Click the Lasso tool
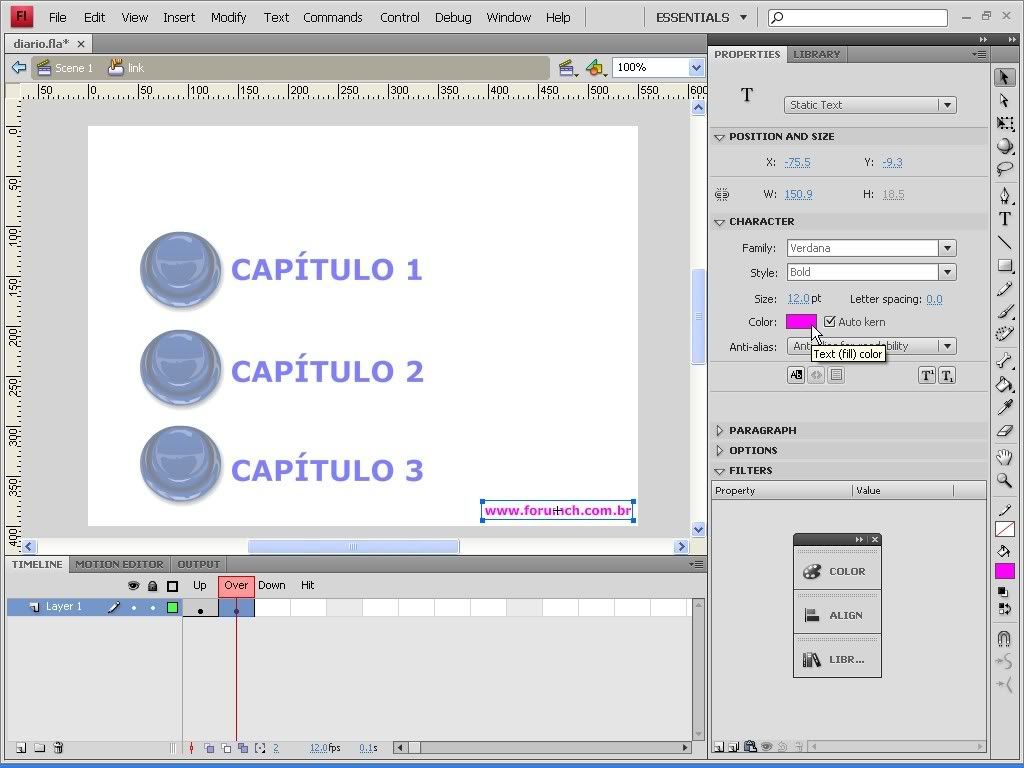The image size is (1024, 768). 1005,169
